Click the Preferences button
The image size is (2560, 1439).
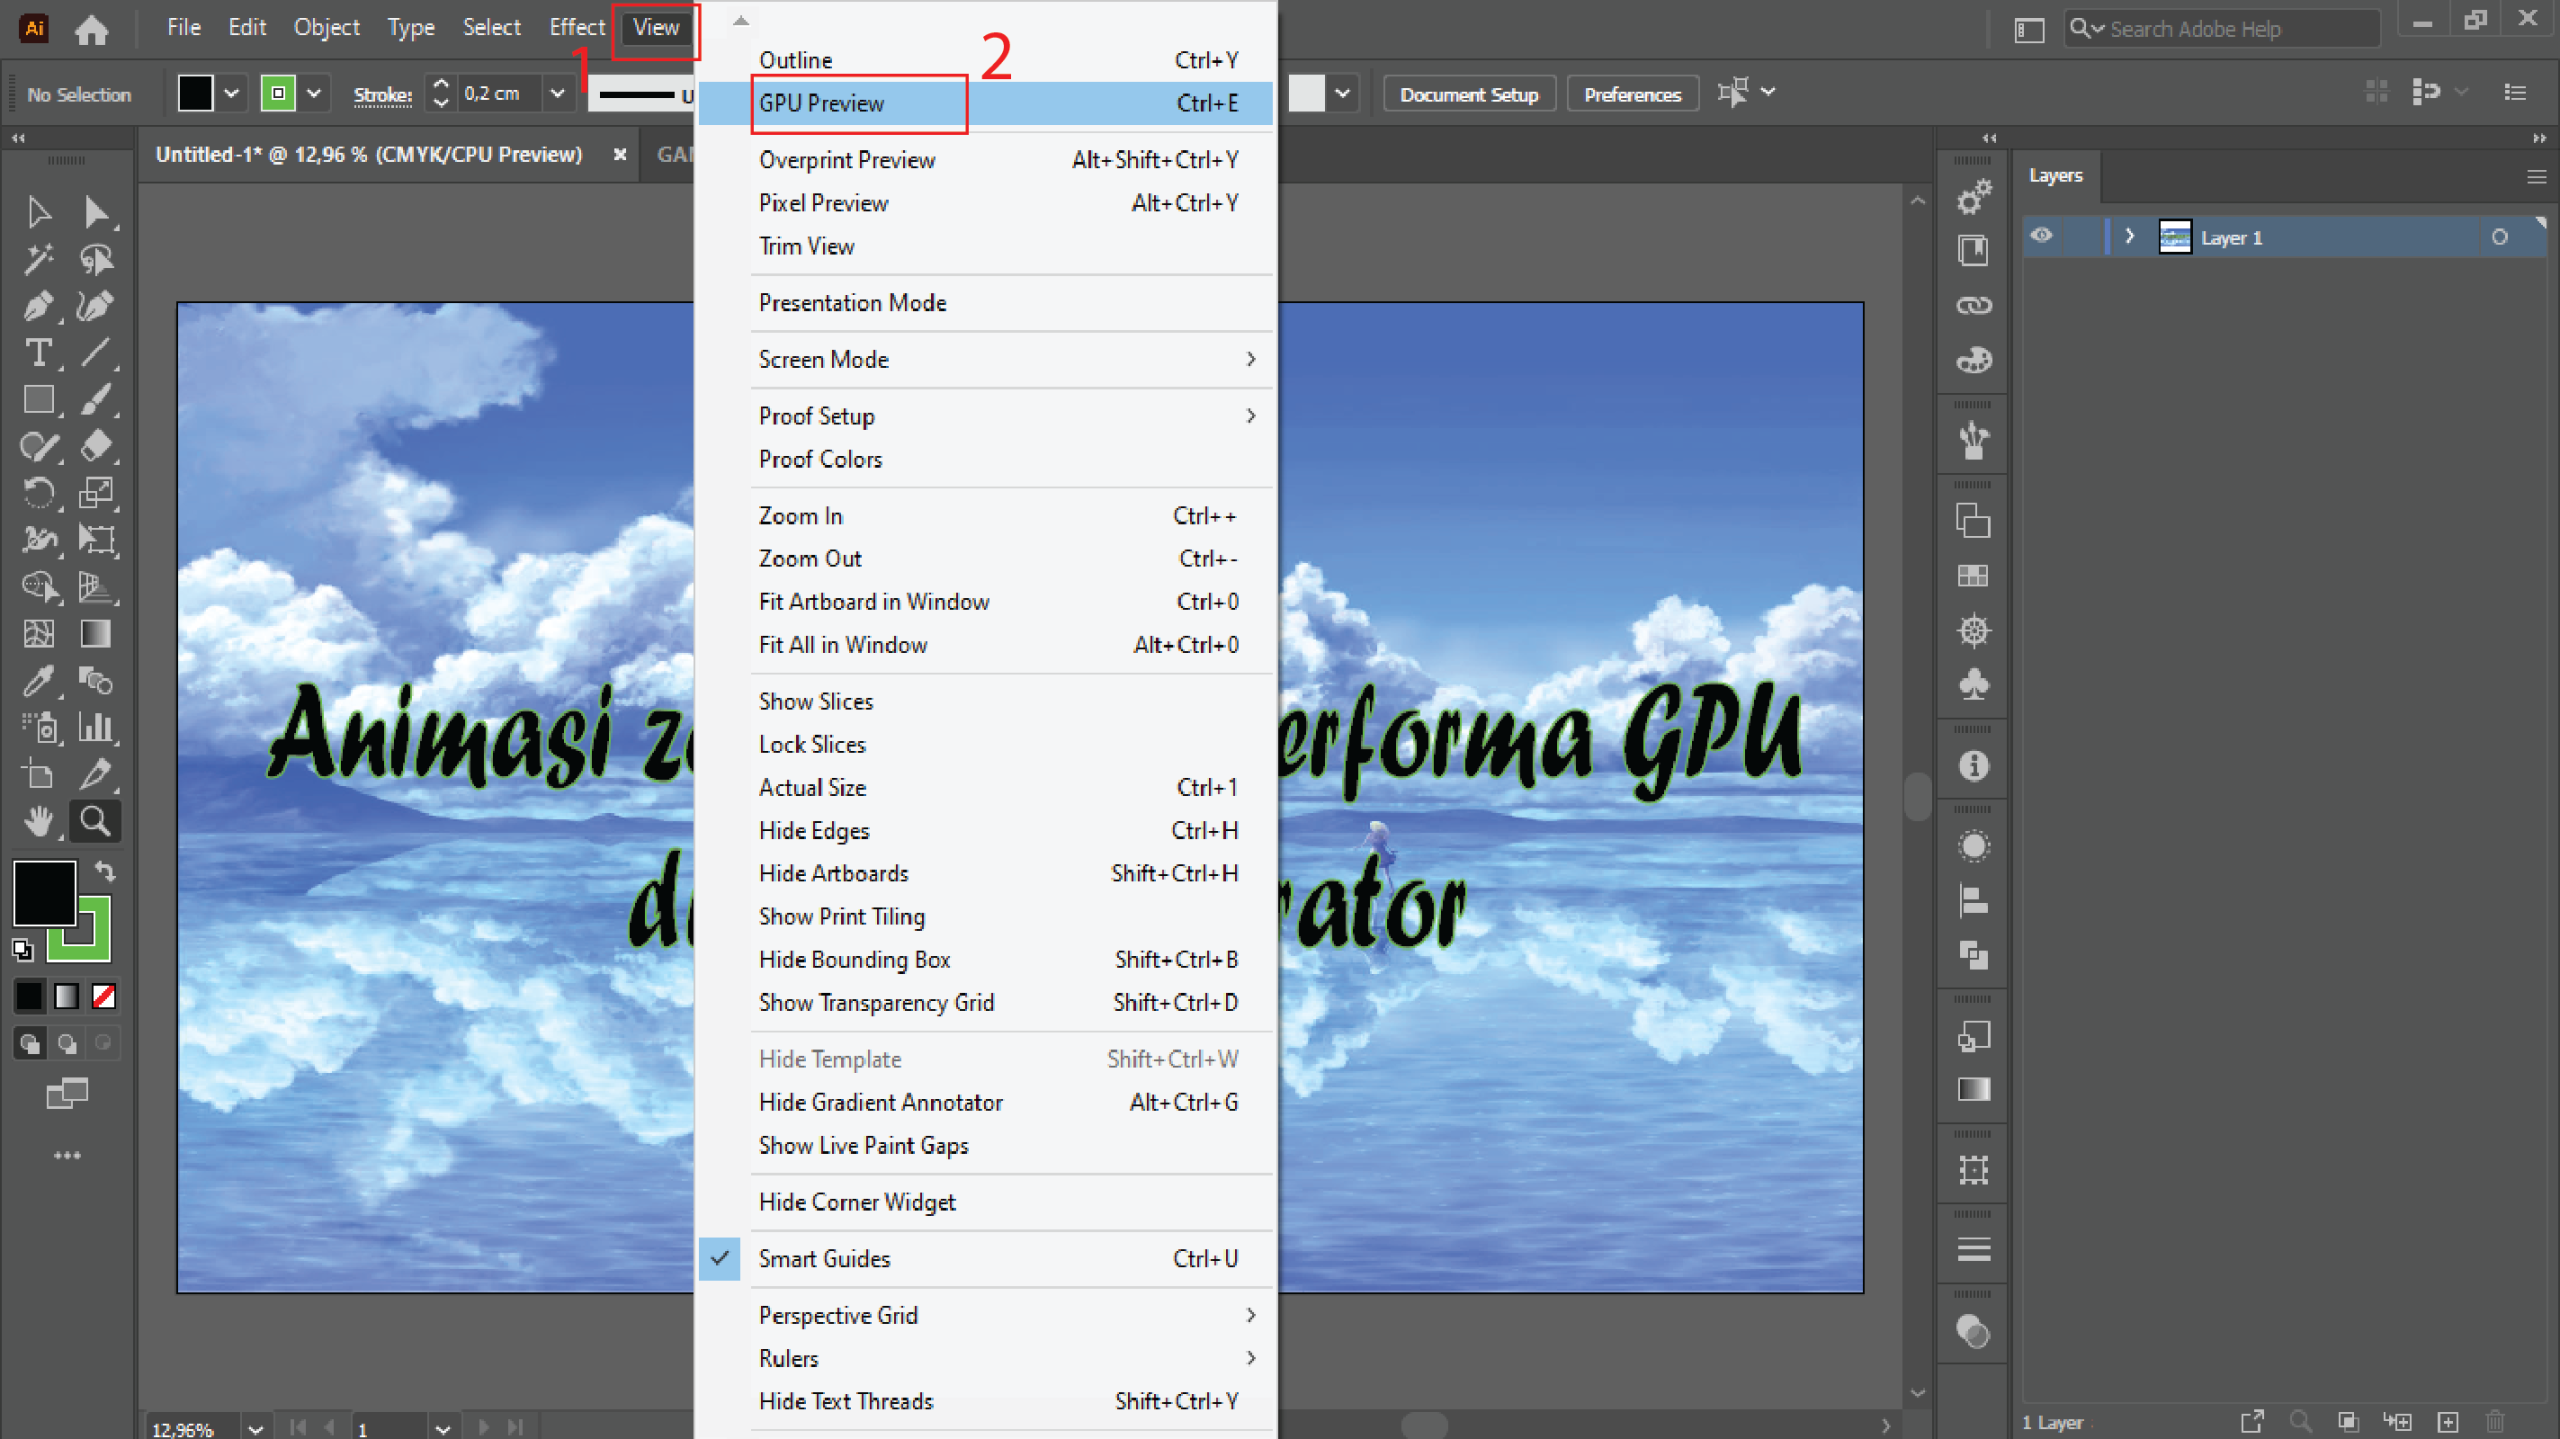pyautogui.click(x=1632, y=94)
